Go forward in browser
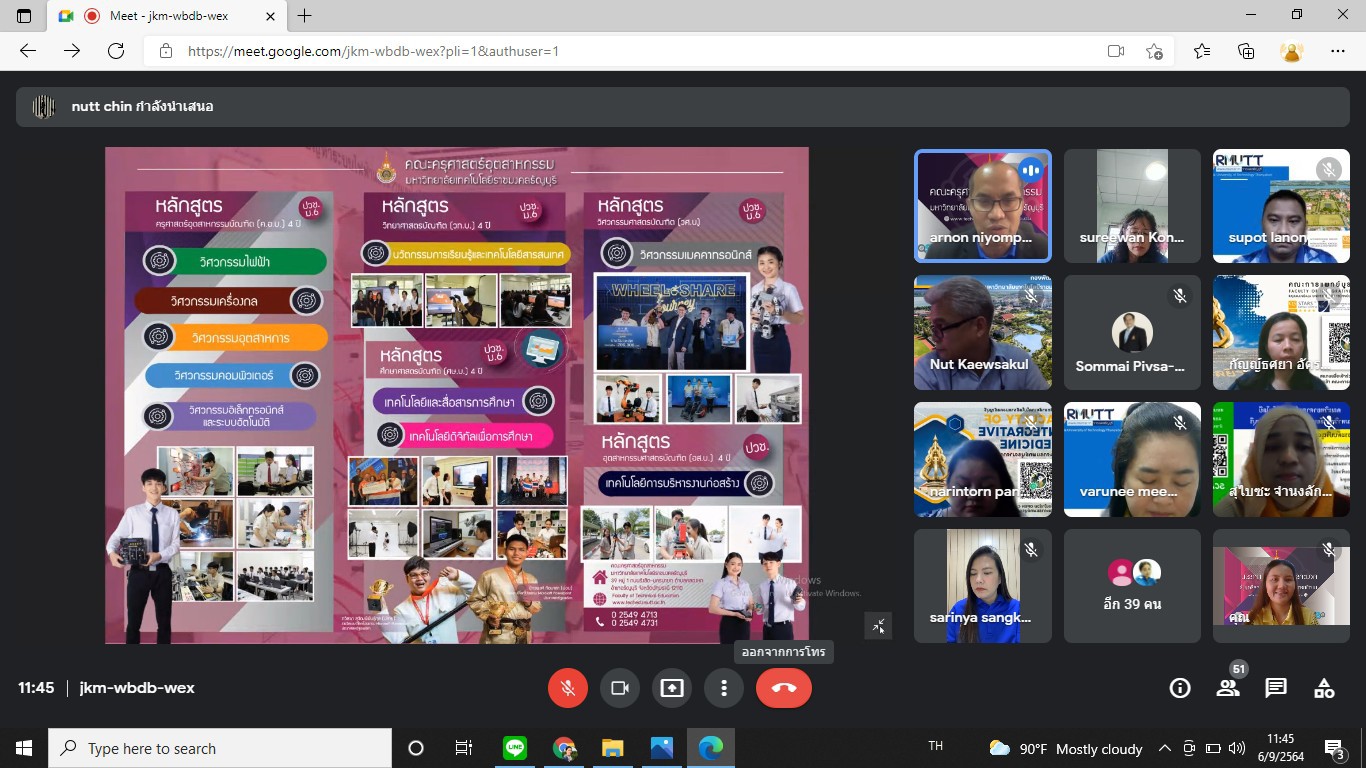This screenshot has width=1366, height=768. coord(72,51)
